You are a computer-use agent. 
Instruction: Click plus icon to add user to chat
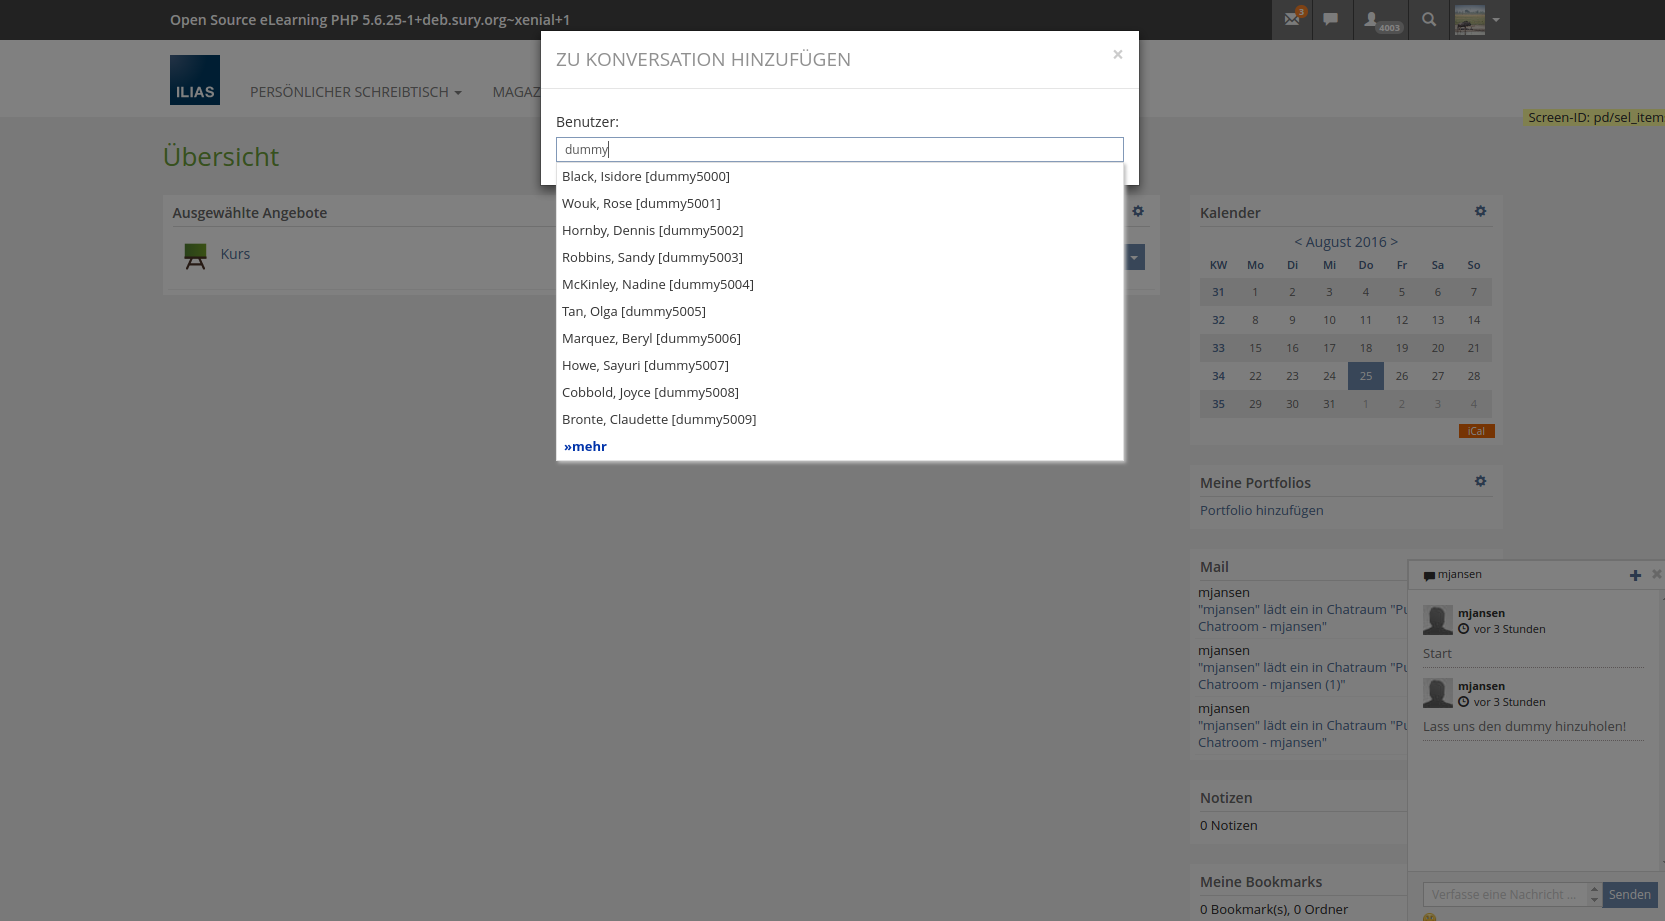coord(1635,575)
